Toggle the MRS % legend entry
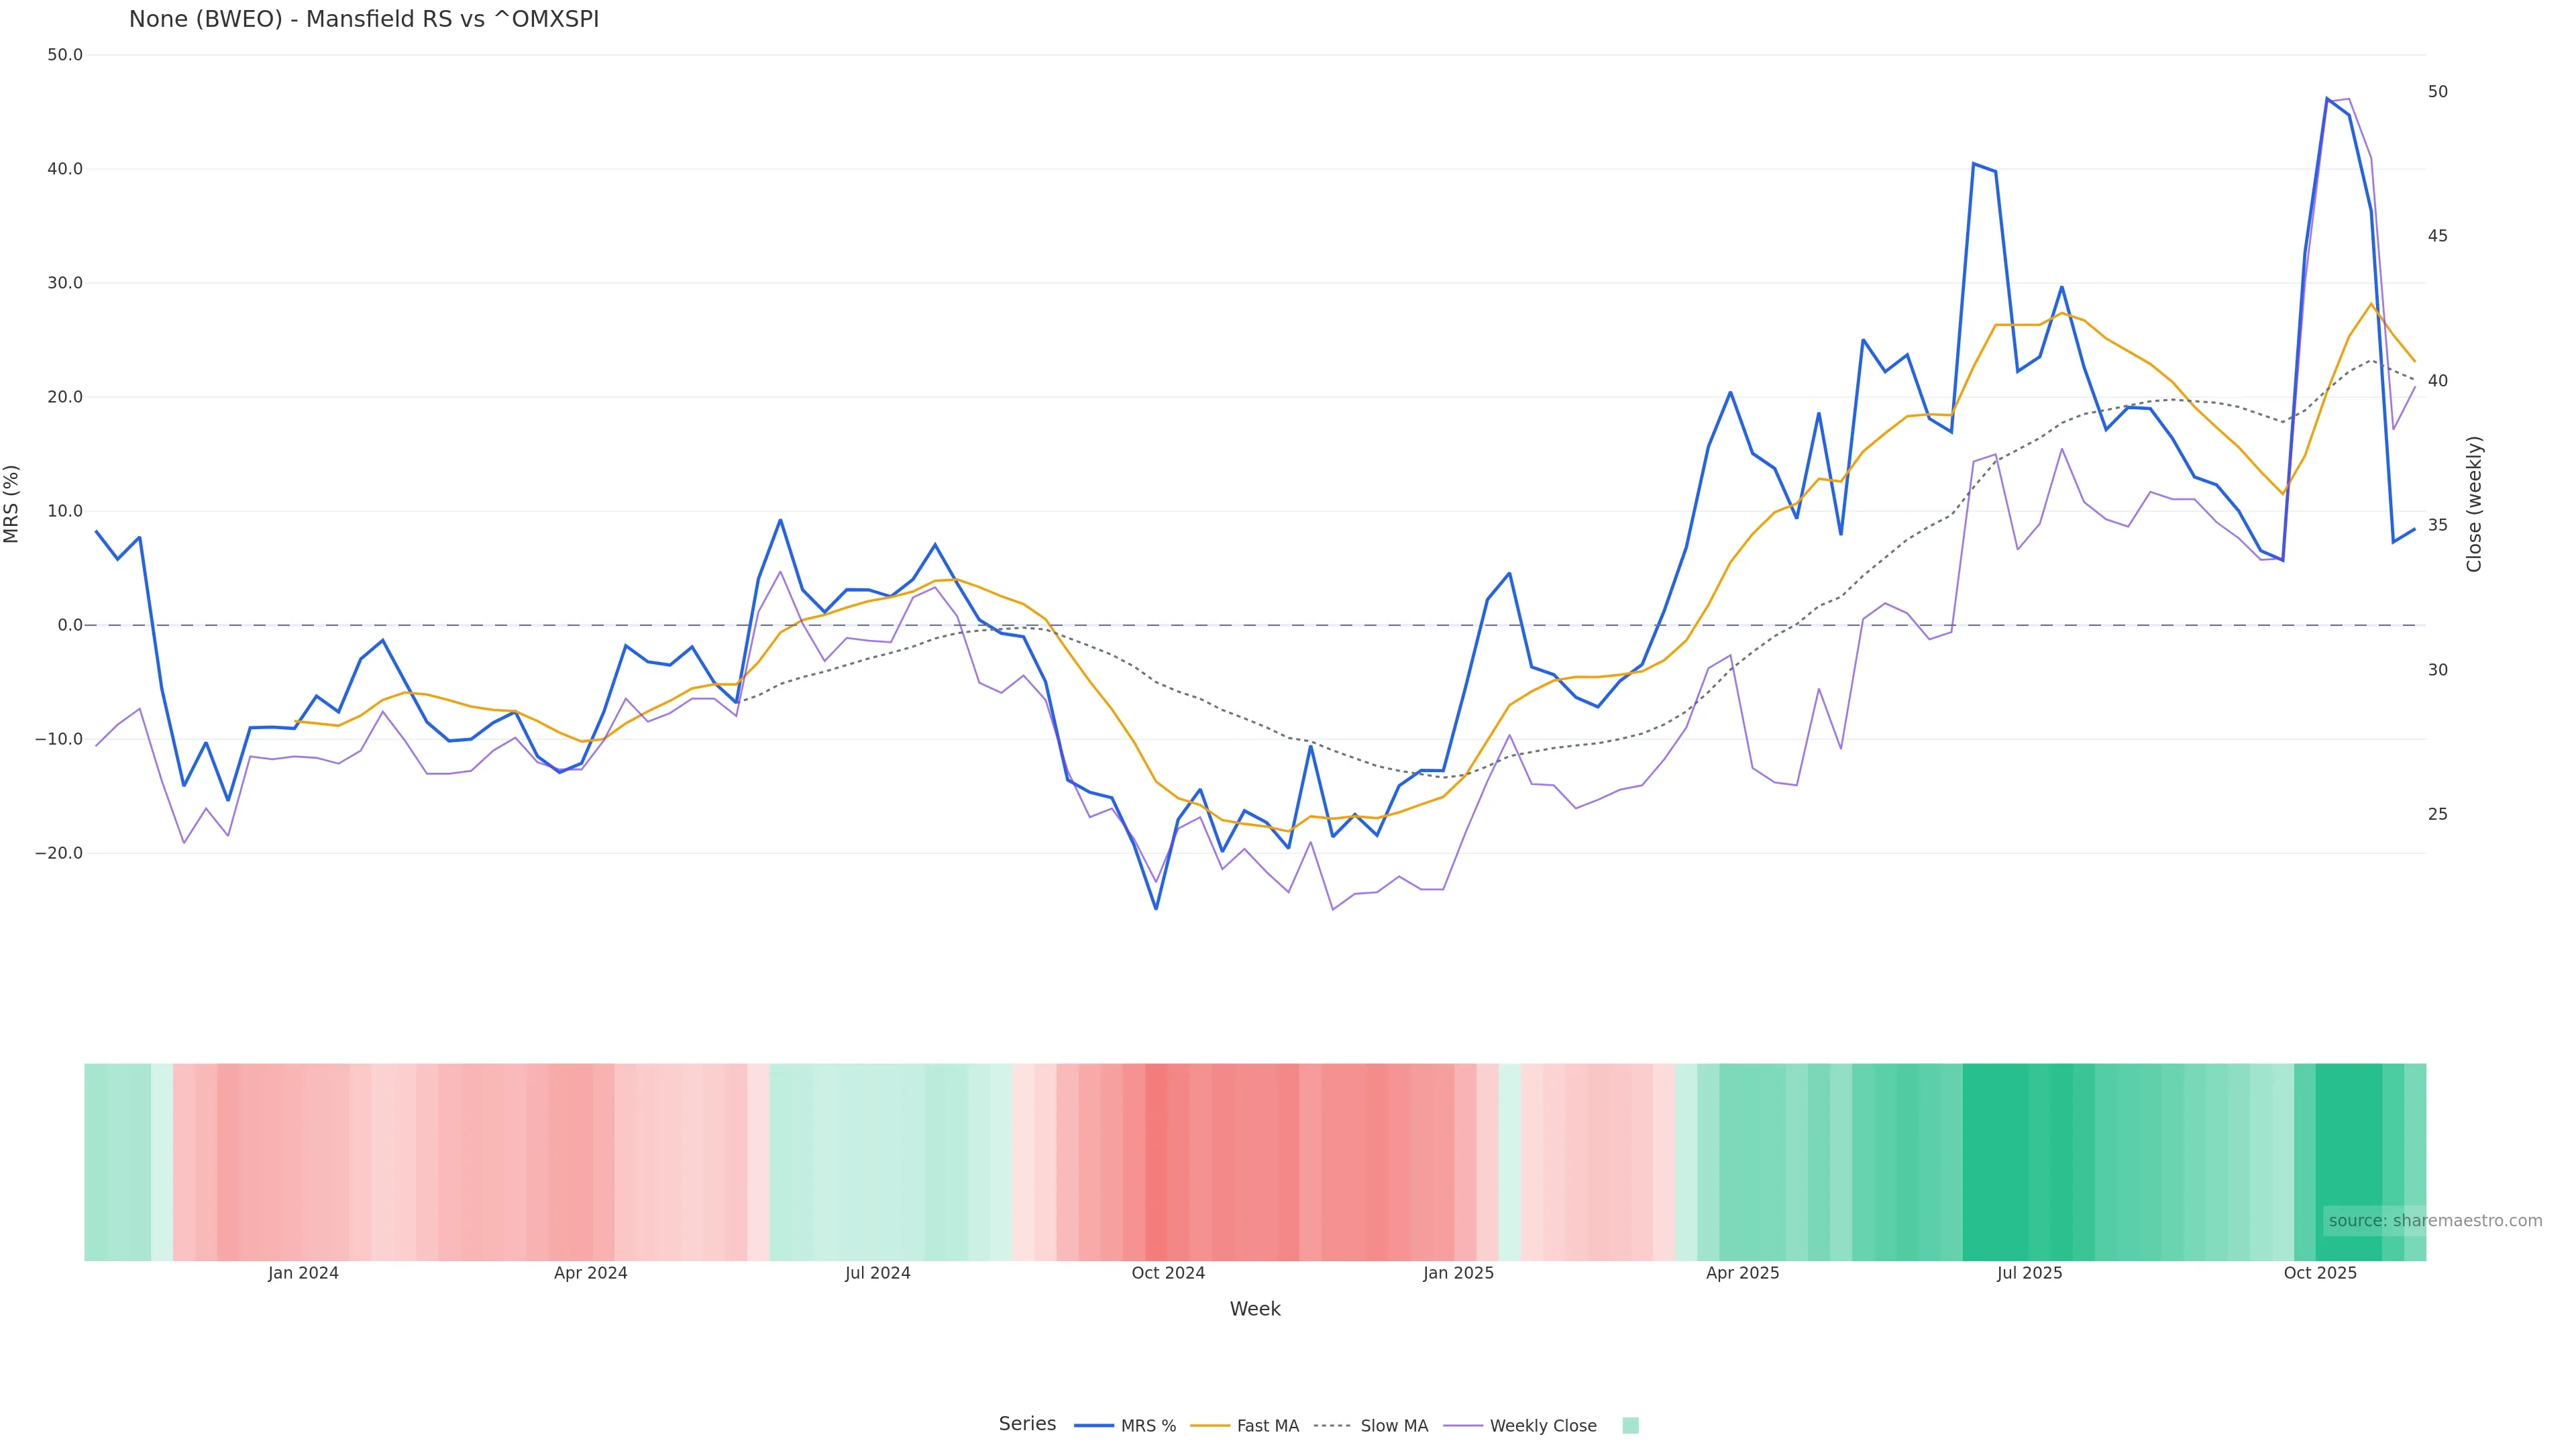The height and width of the screenshot is (1449, 2576). [1147, 1426]
